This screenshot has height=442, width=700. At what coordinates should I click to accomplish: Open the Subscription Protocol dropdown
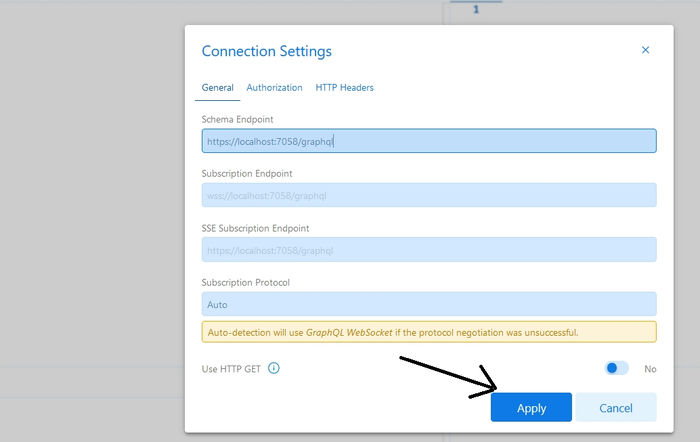point(429,304)
